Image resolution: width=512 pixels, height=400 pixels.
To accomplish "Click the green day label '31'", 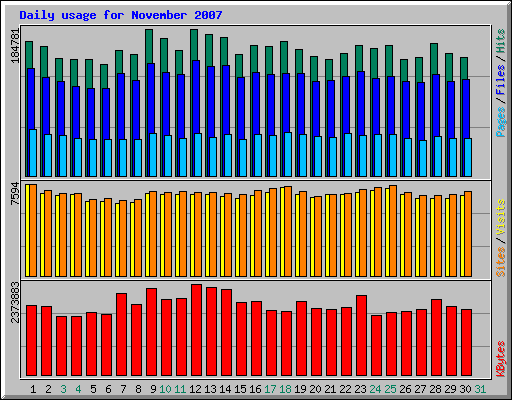I will pos(480,389).
